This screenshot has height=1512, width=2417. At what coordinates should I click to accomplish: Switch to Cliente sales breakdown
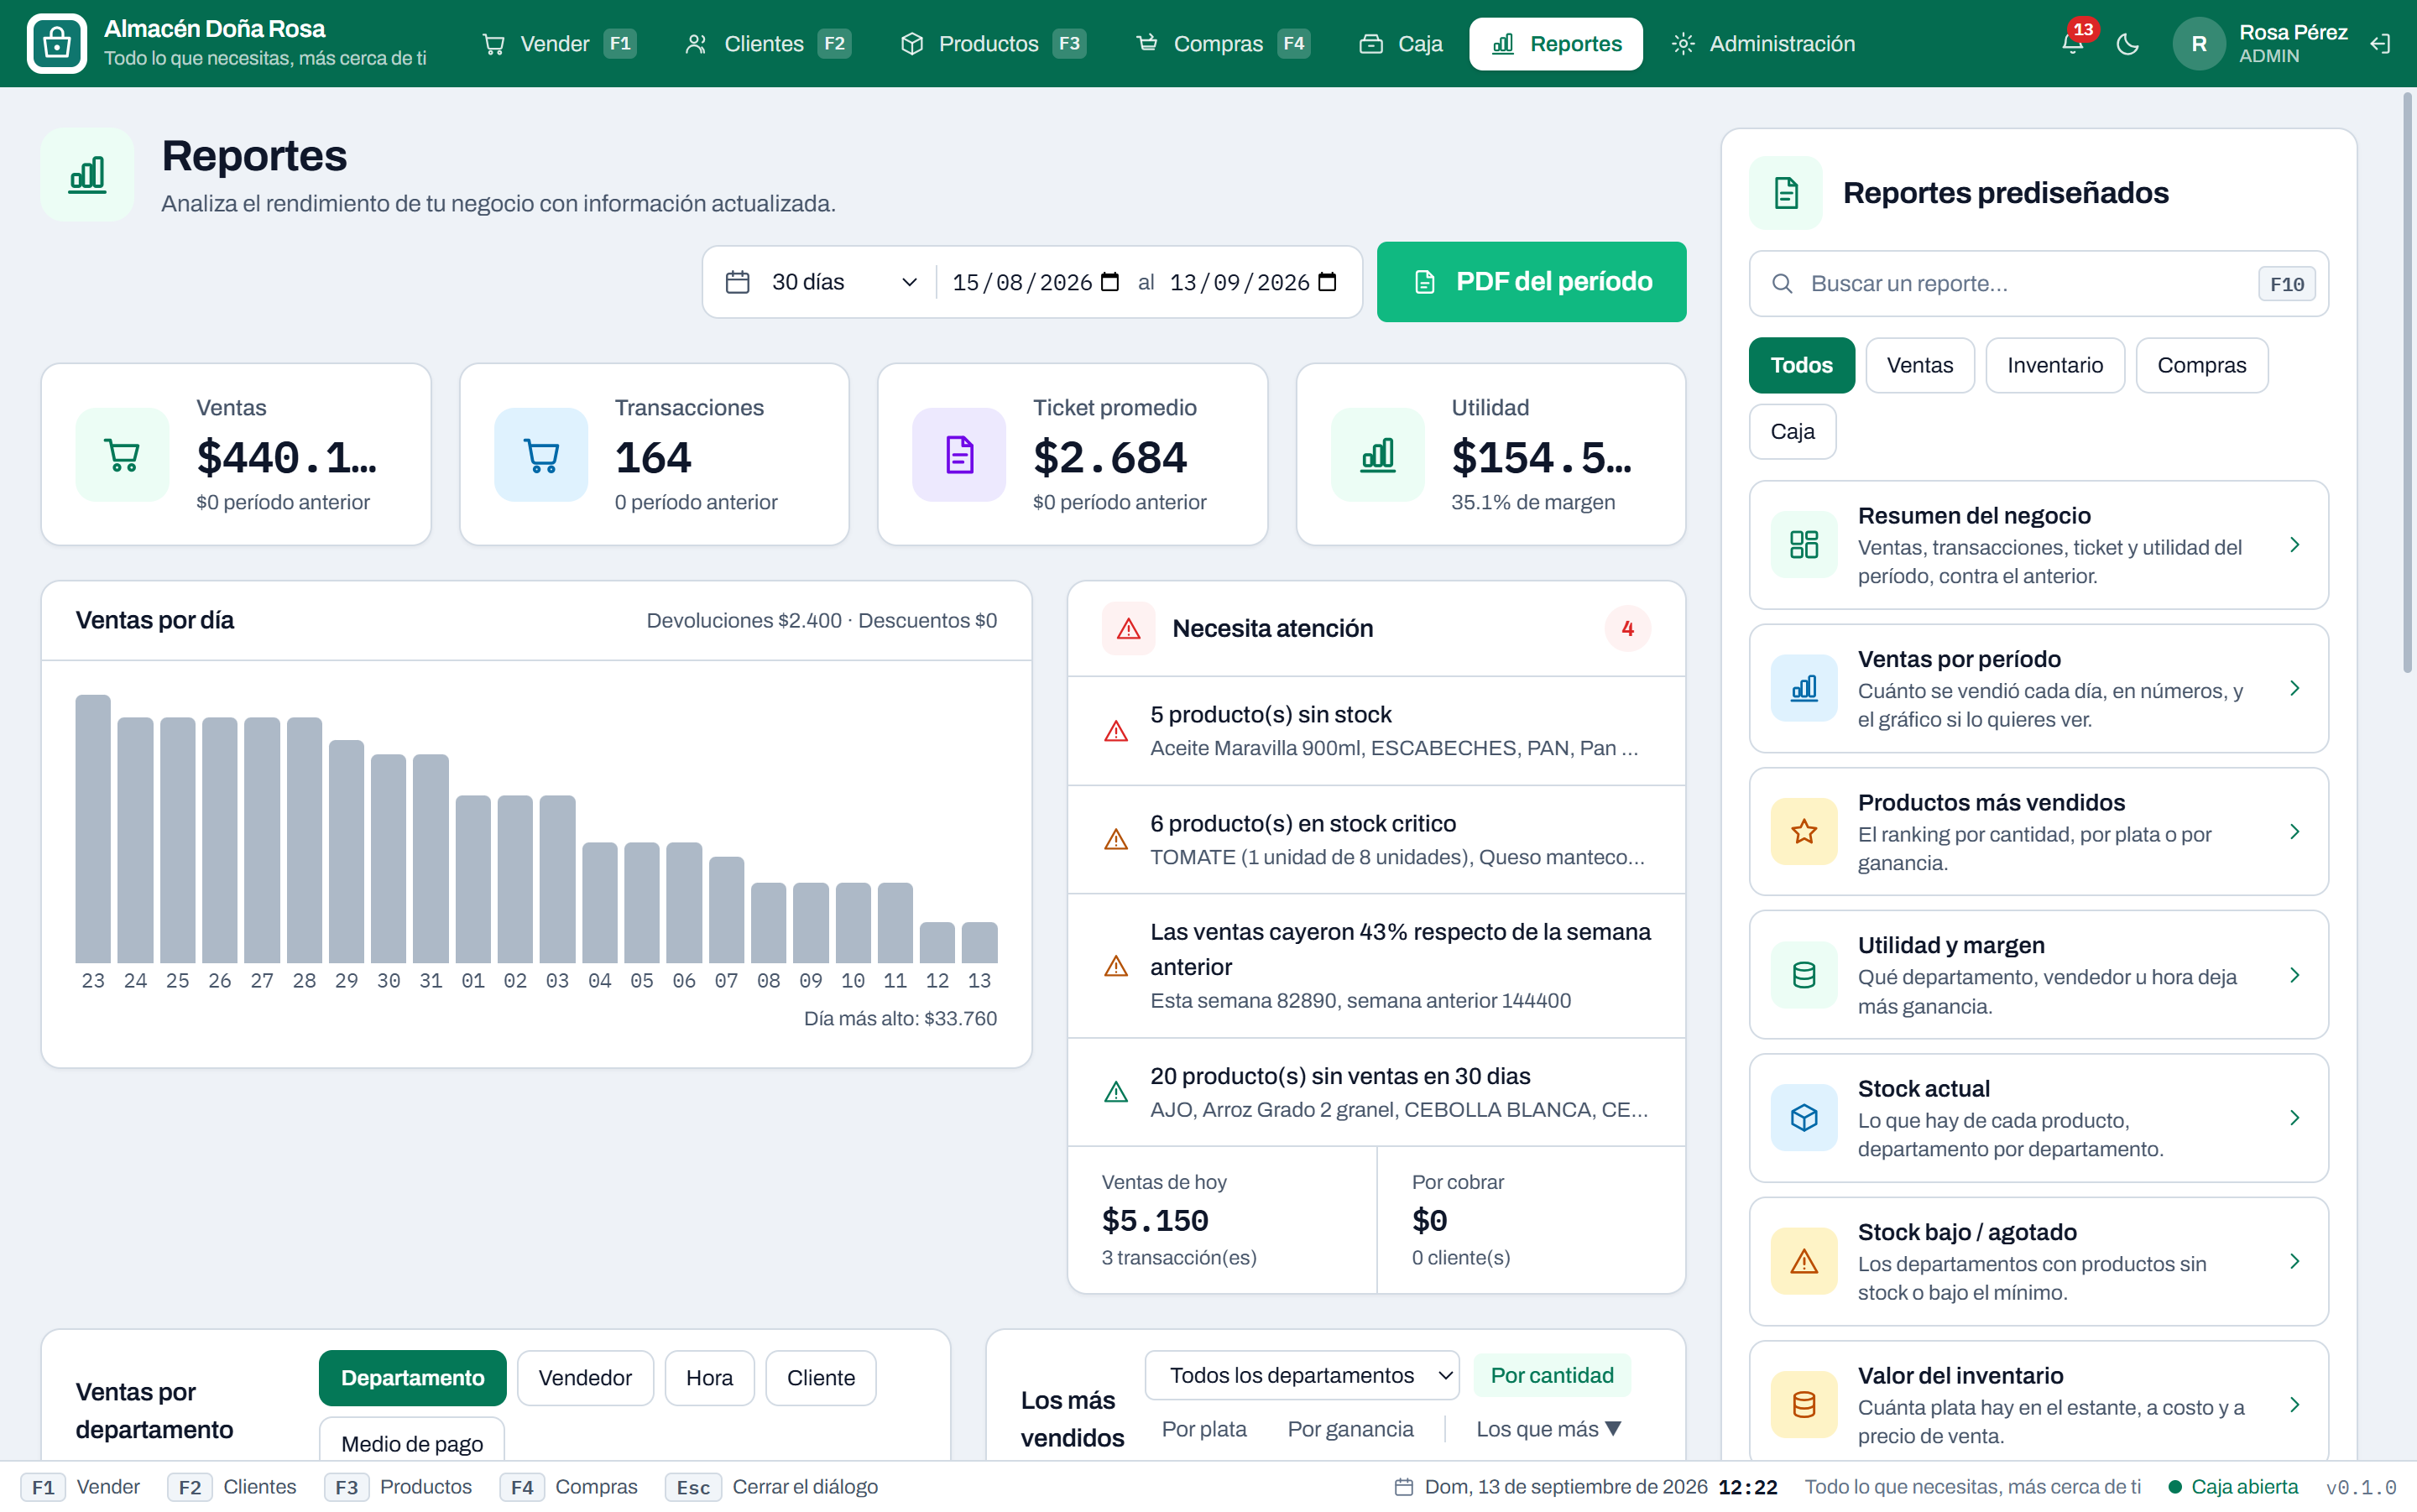[821, 1378]
